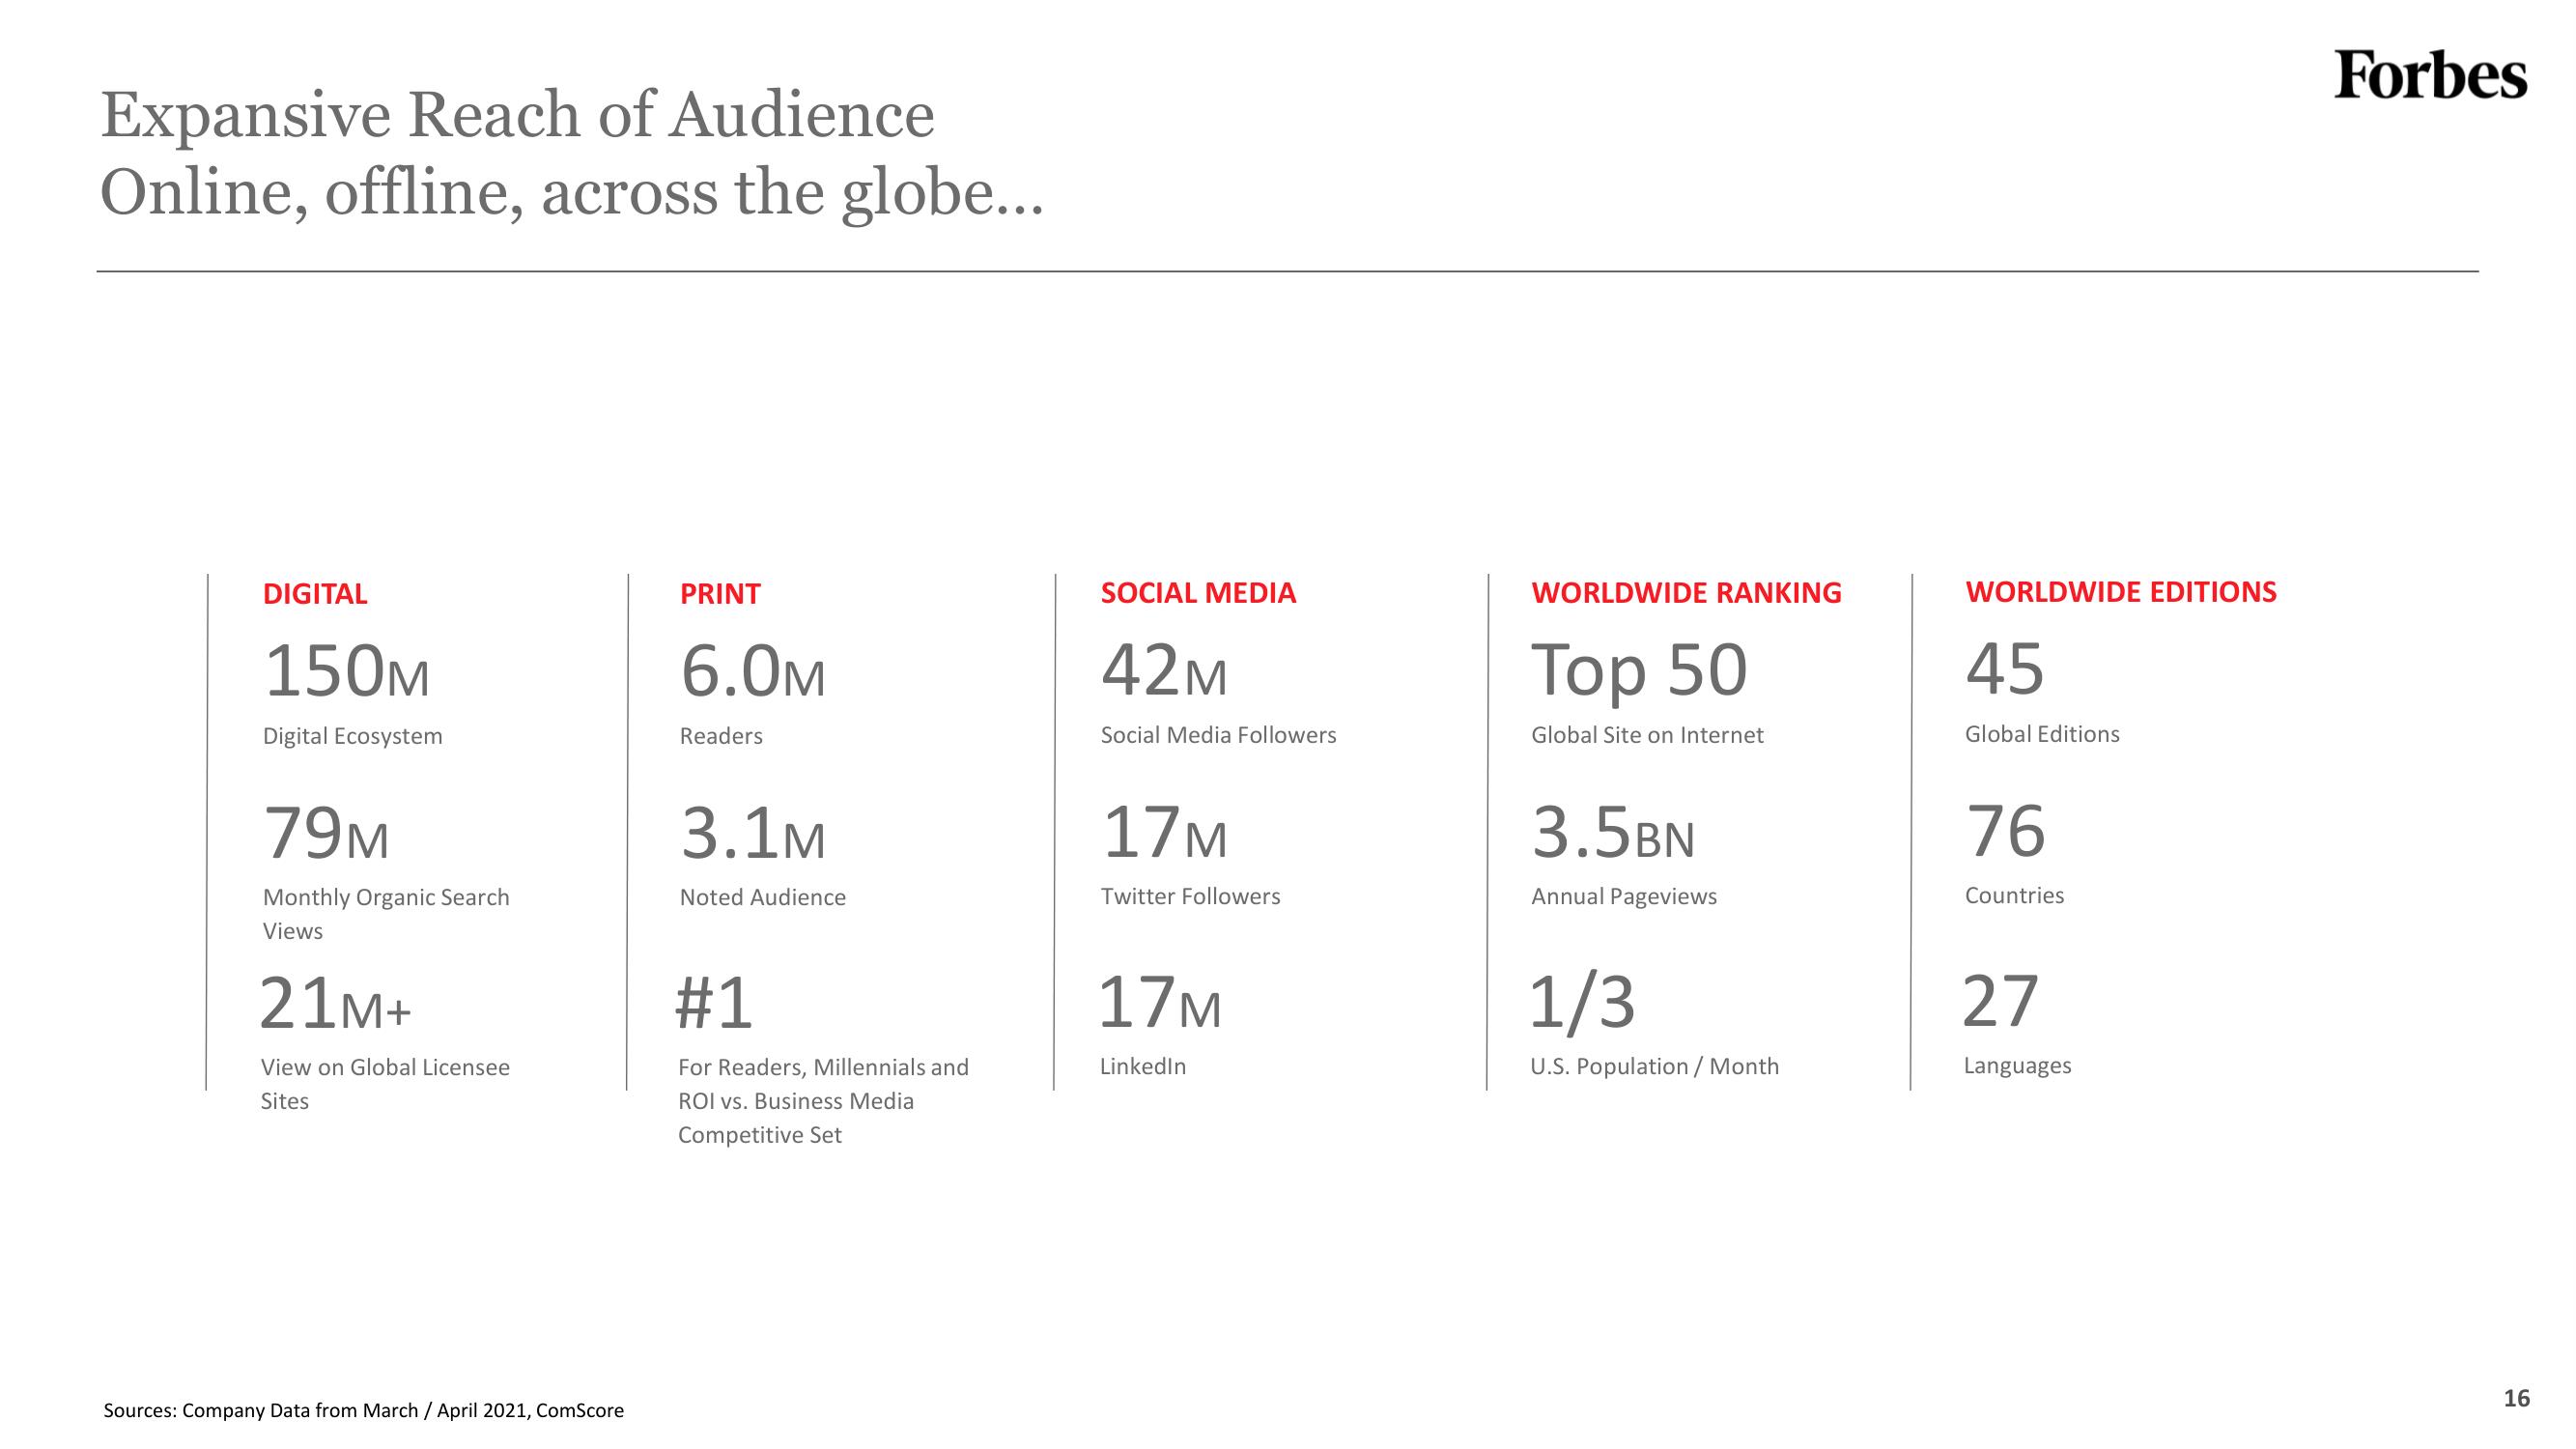Click the page number 16

2516,1398
